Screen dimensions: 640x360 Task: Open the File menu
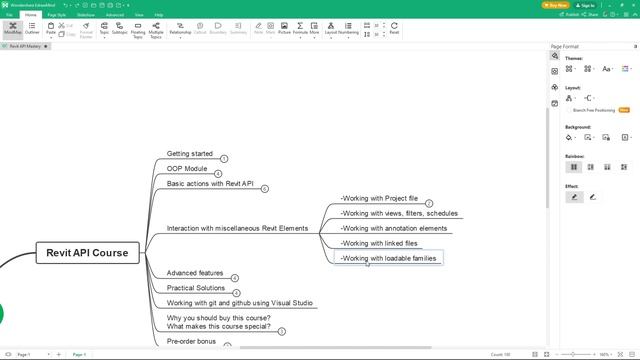(9, 15)
